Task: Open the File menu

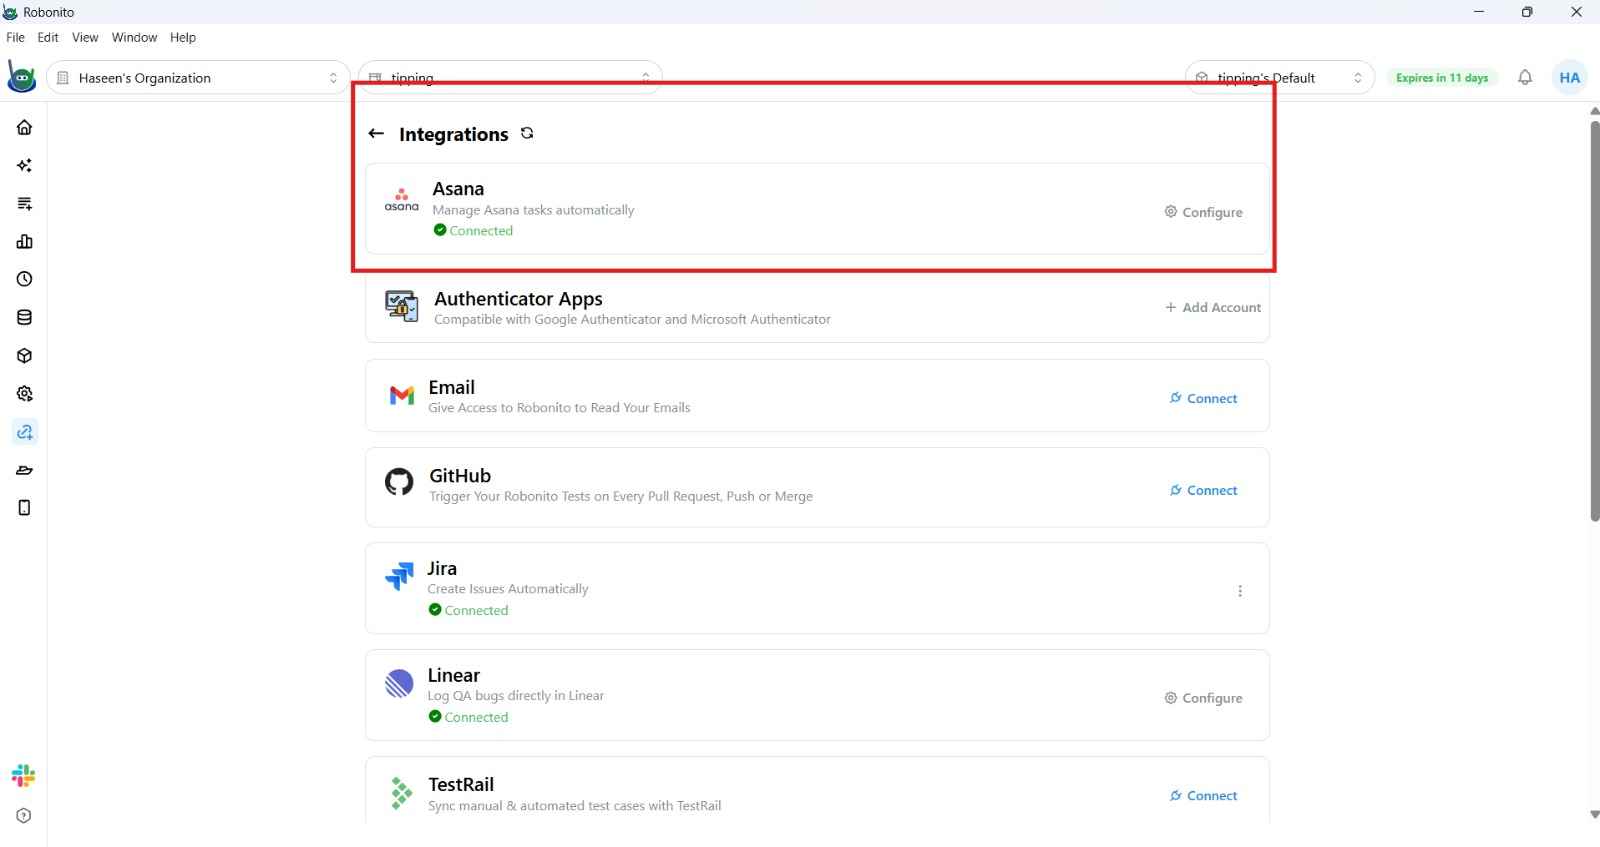Action: (15, 37)
